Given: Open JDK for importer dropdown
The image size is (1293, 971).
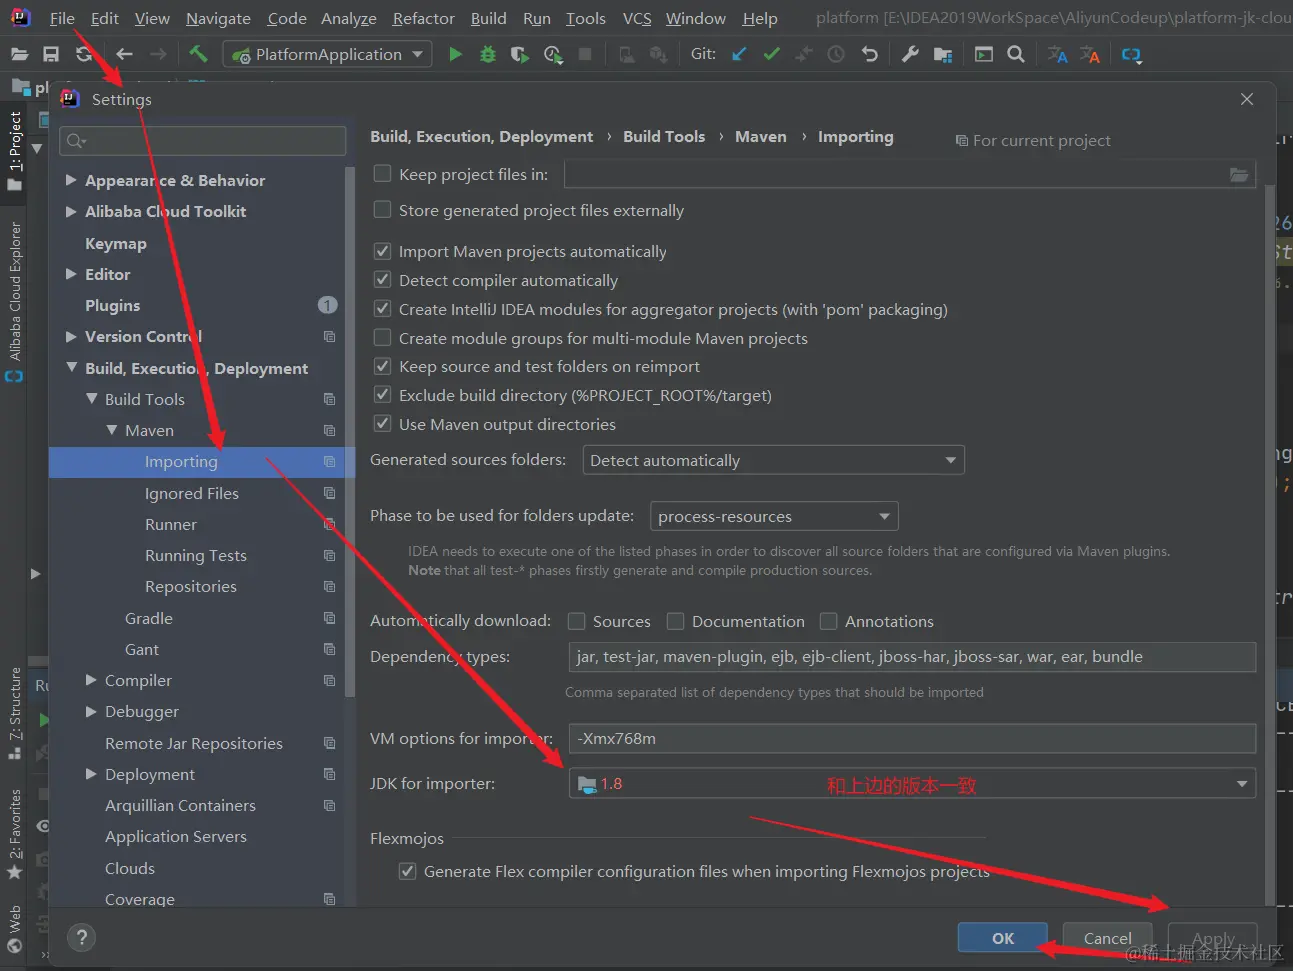Looking at the screenshot, I should point(912,784).
